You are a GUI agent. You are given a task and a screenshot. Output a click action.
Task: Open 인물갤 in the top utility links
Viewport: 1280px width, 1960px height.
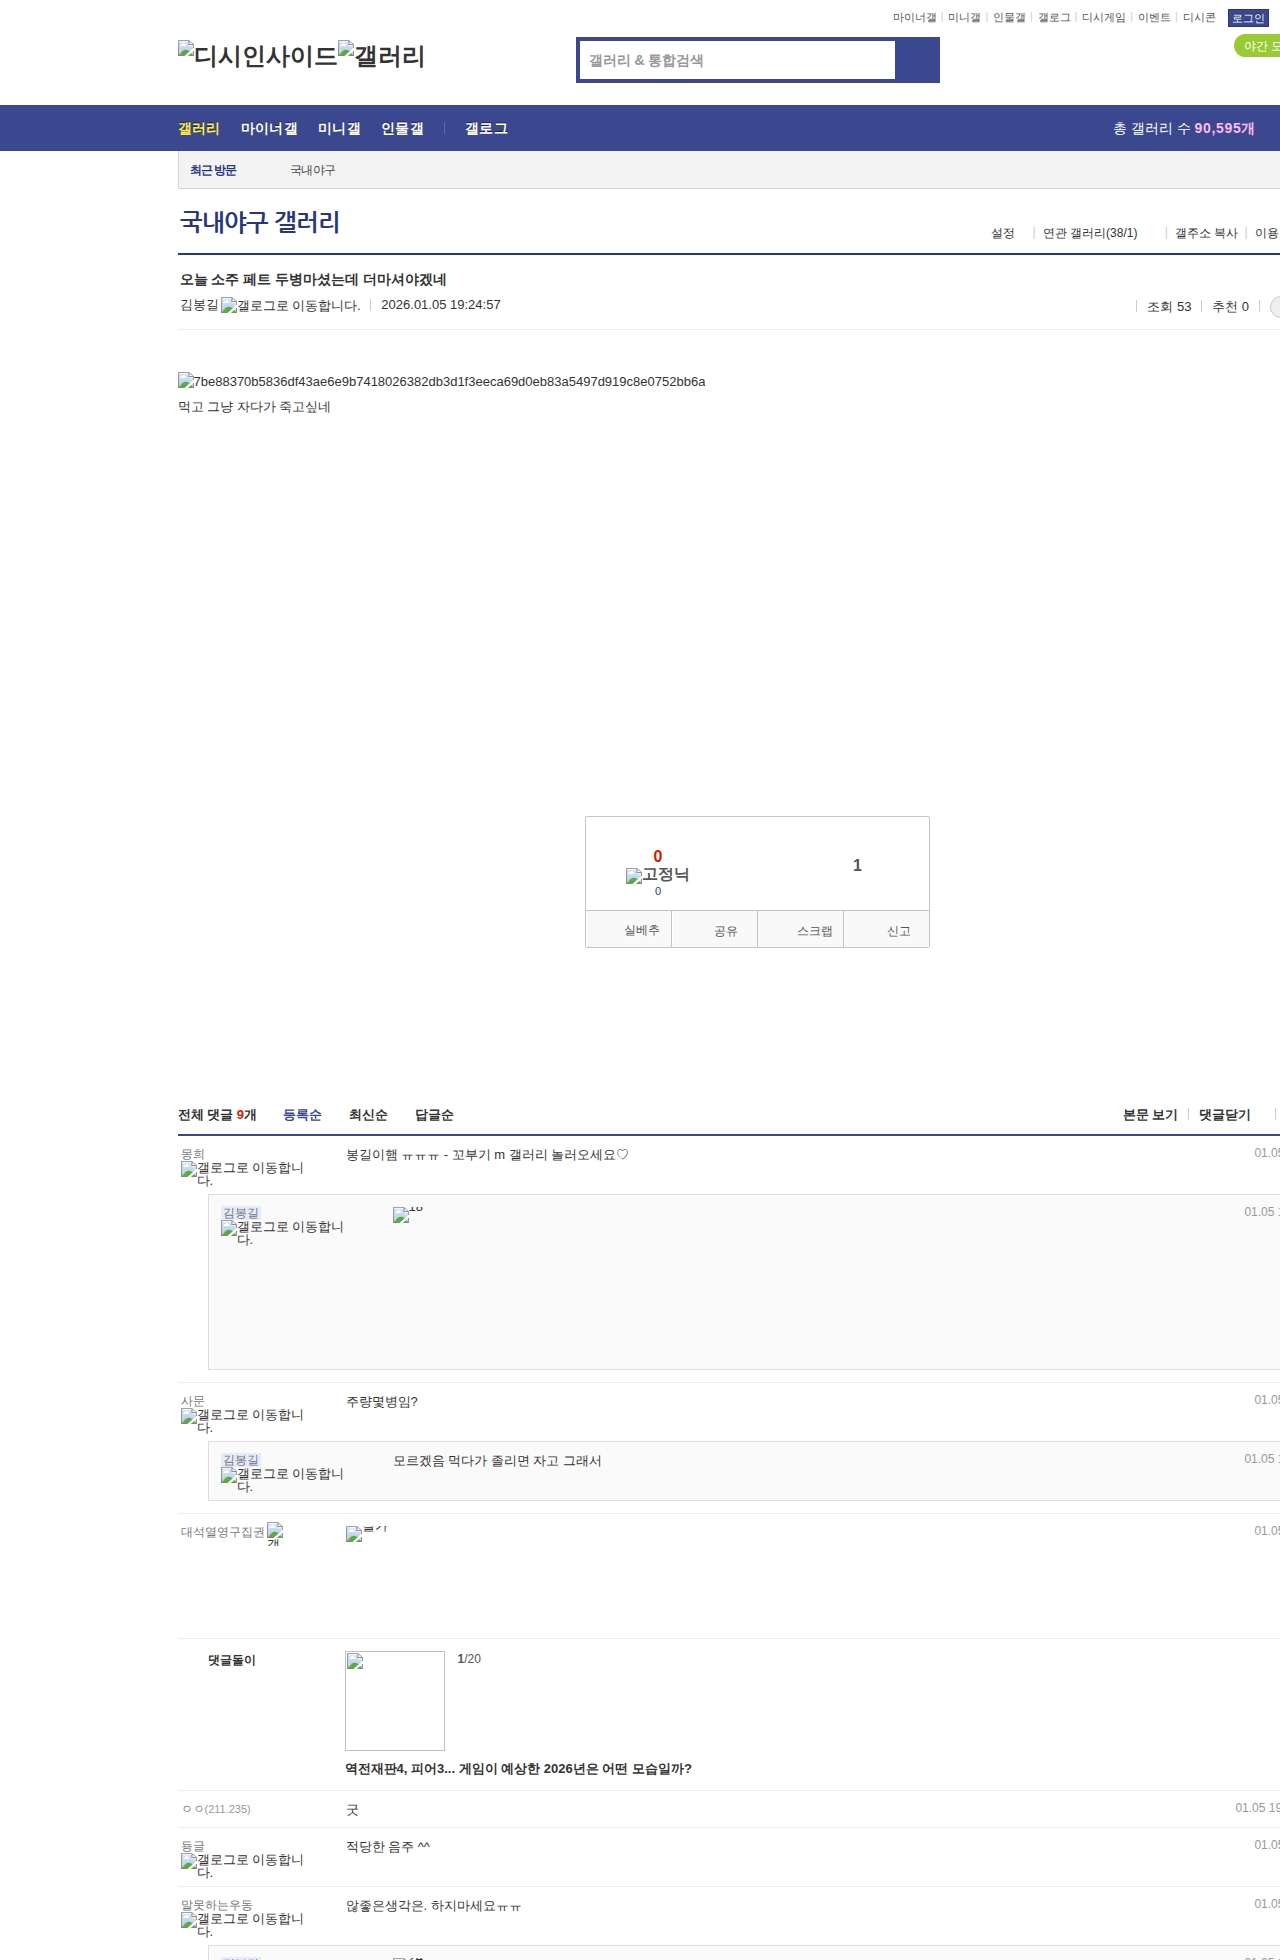click(x=1009, y=18)
